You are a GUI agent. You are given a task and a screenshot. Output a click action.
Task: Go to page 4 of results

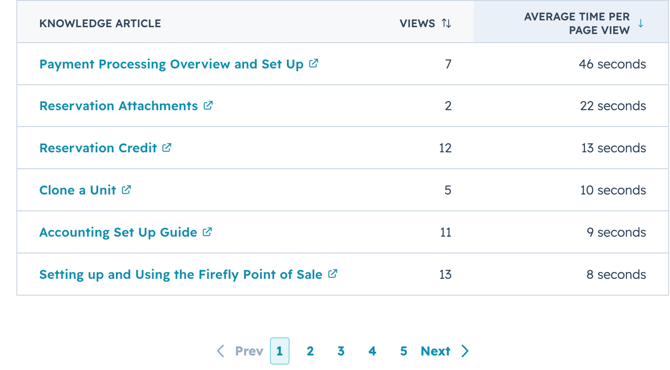[x=372, y=351]
